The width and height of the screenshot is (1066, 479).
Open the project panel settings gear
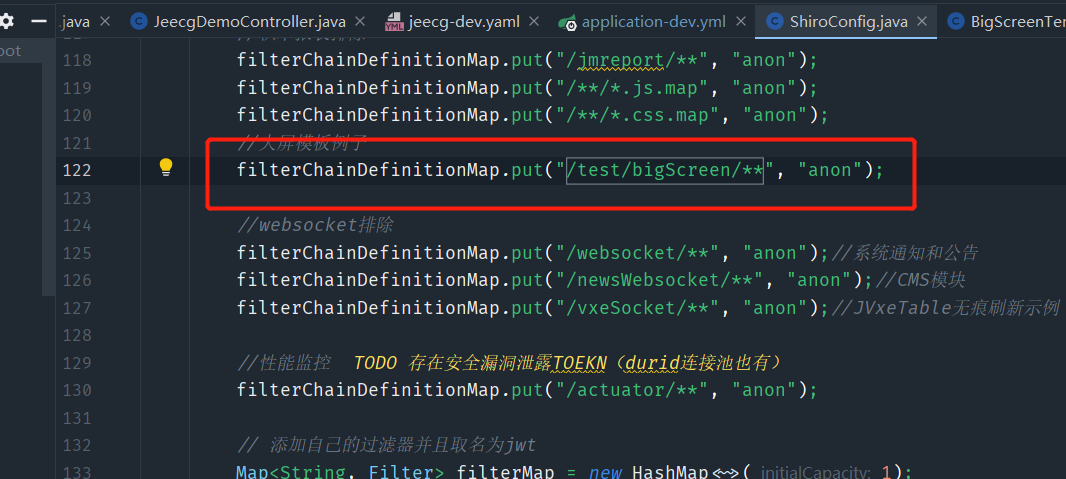[x=6, y=21]
